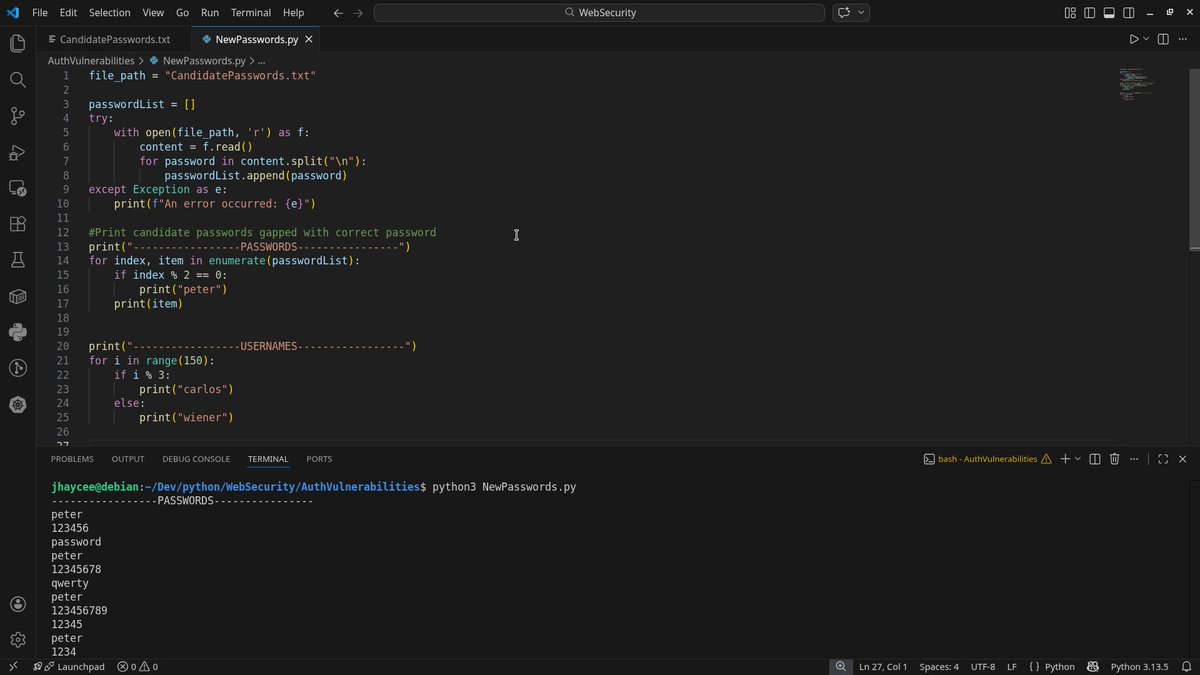
Task: Open the Run menu
Action: click(x=210, y=13)
